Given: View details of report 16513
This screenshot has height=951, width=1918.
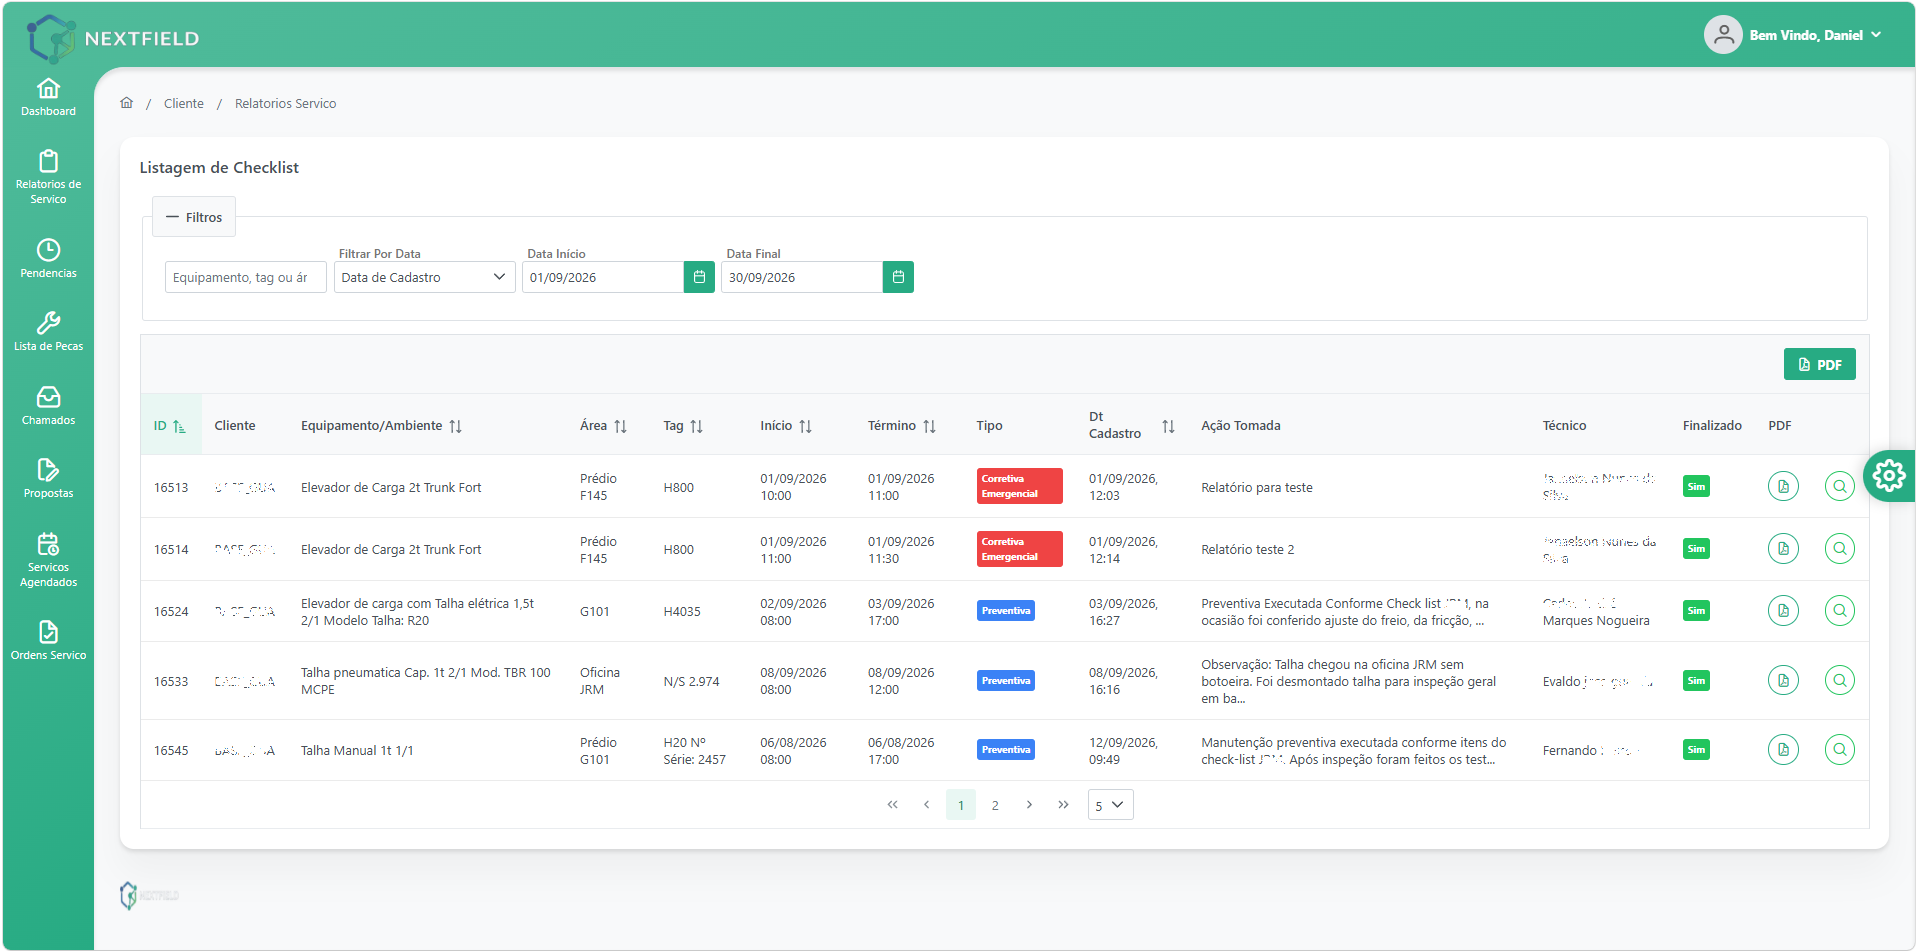Looking at the screenshot, I should coord(1839,487).
